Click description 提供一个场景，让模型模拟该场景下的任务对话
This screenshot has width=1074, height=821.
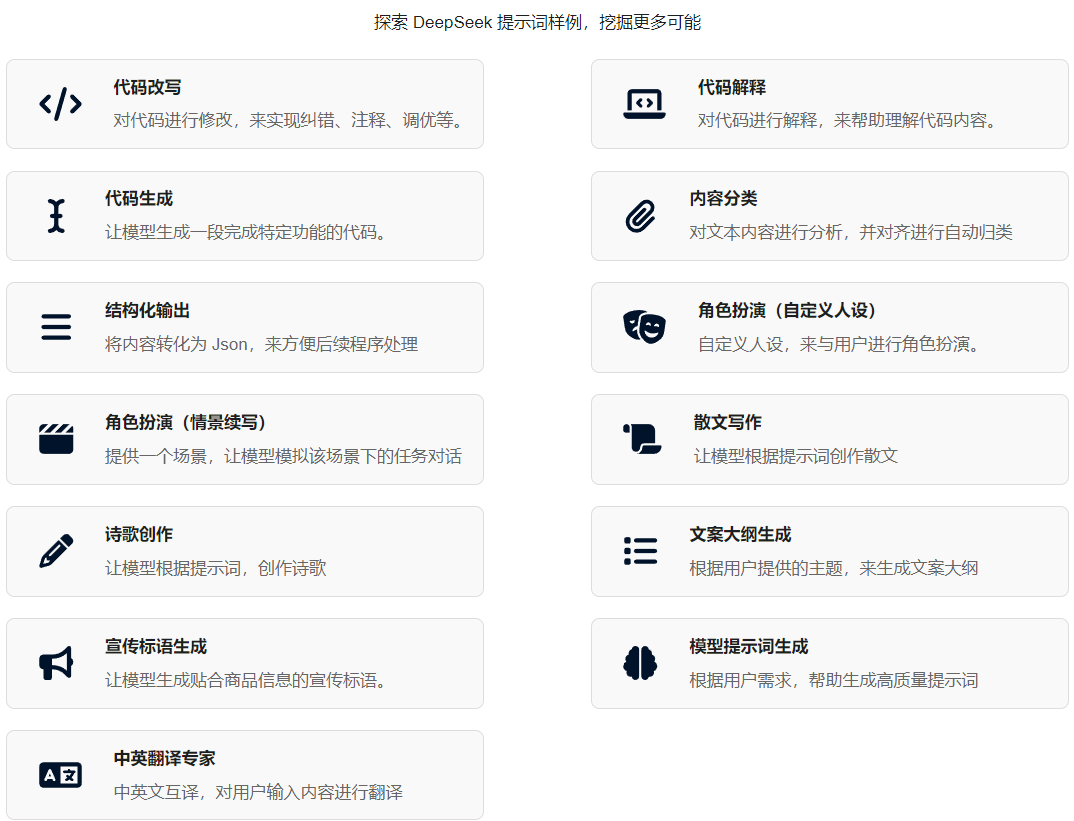tap(284, 456)
